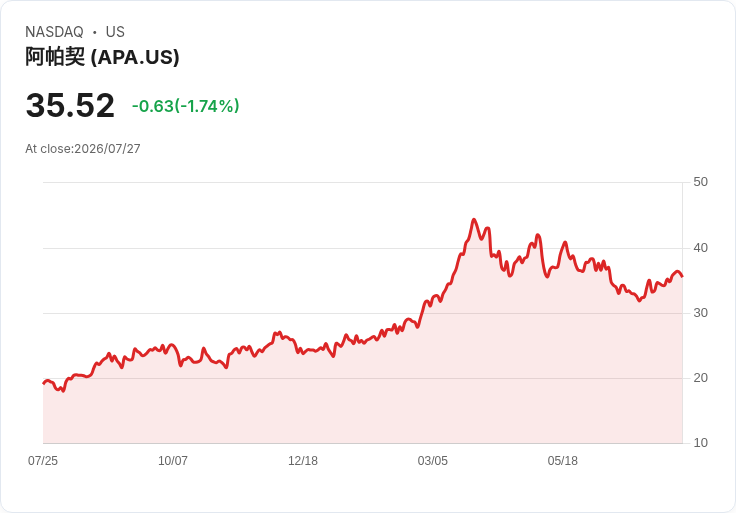Click the rightmost end of the price line
The width and height of the screenshot is (736, 513).
coord(682,276)
